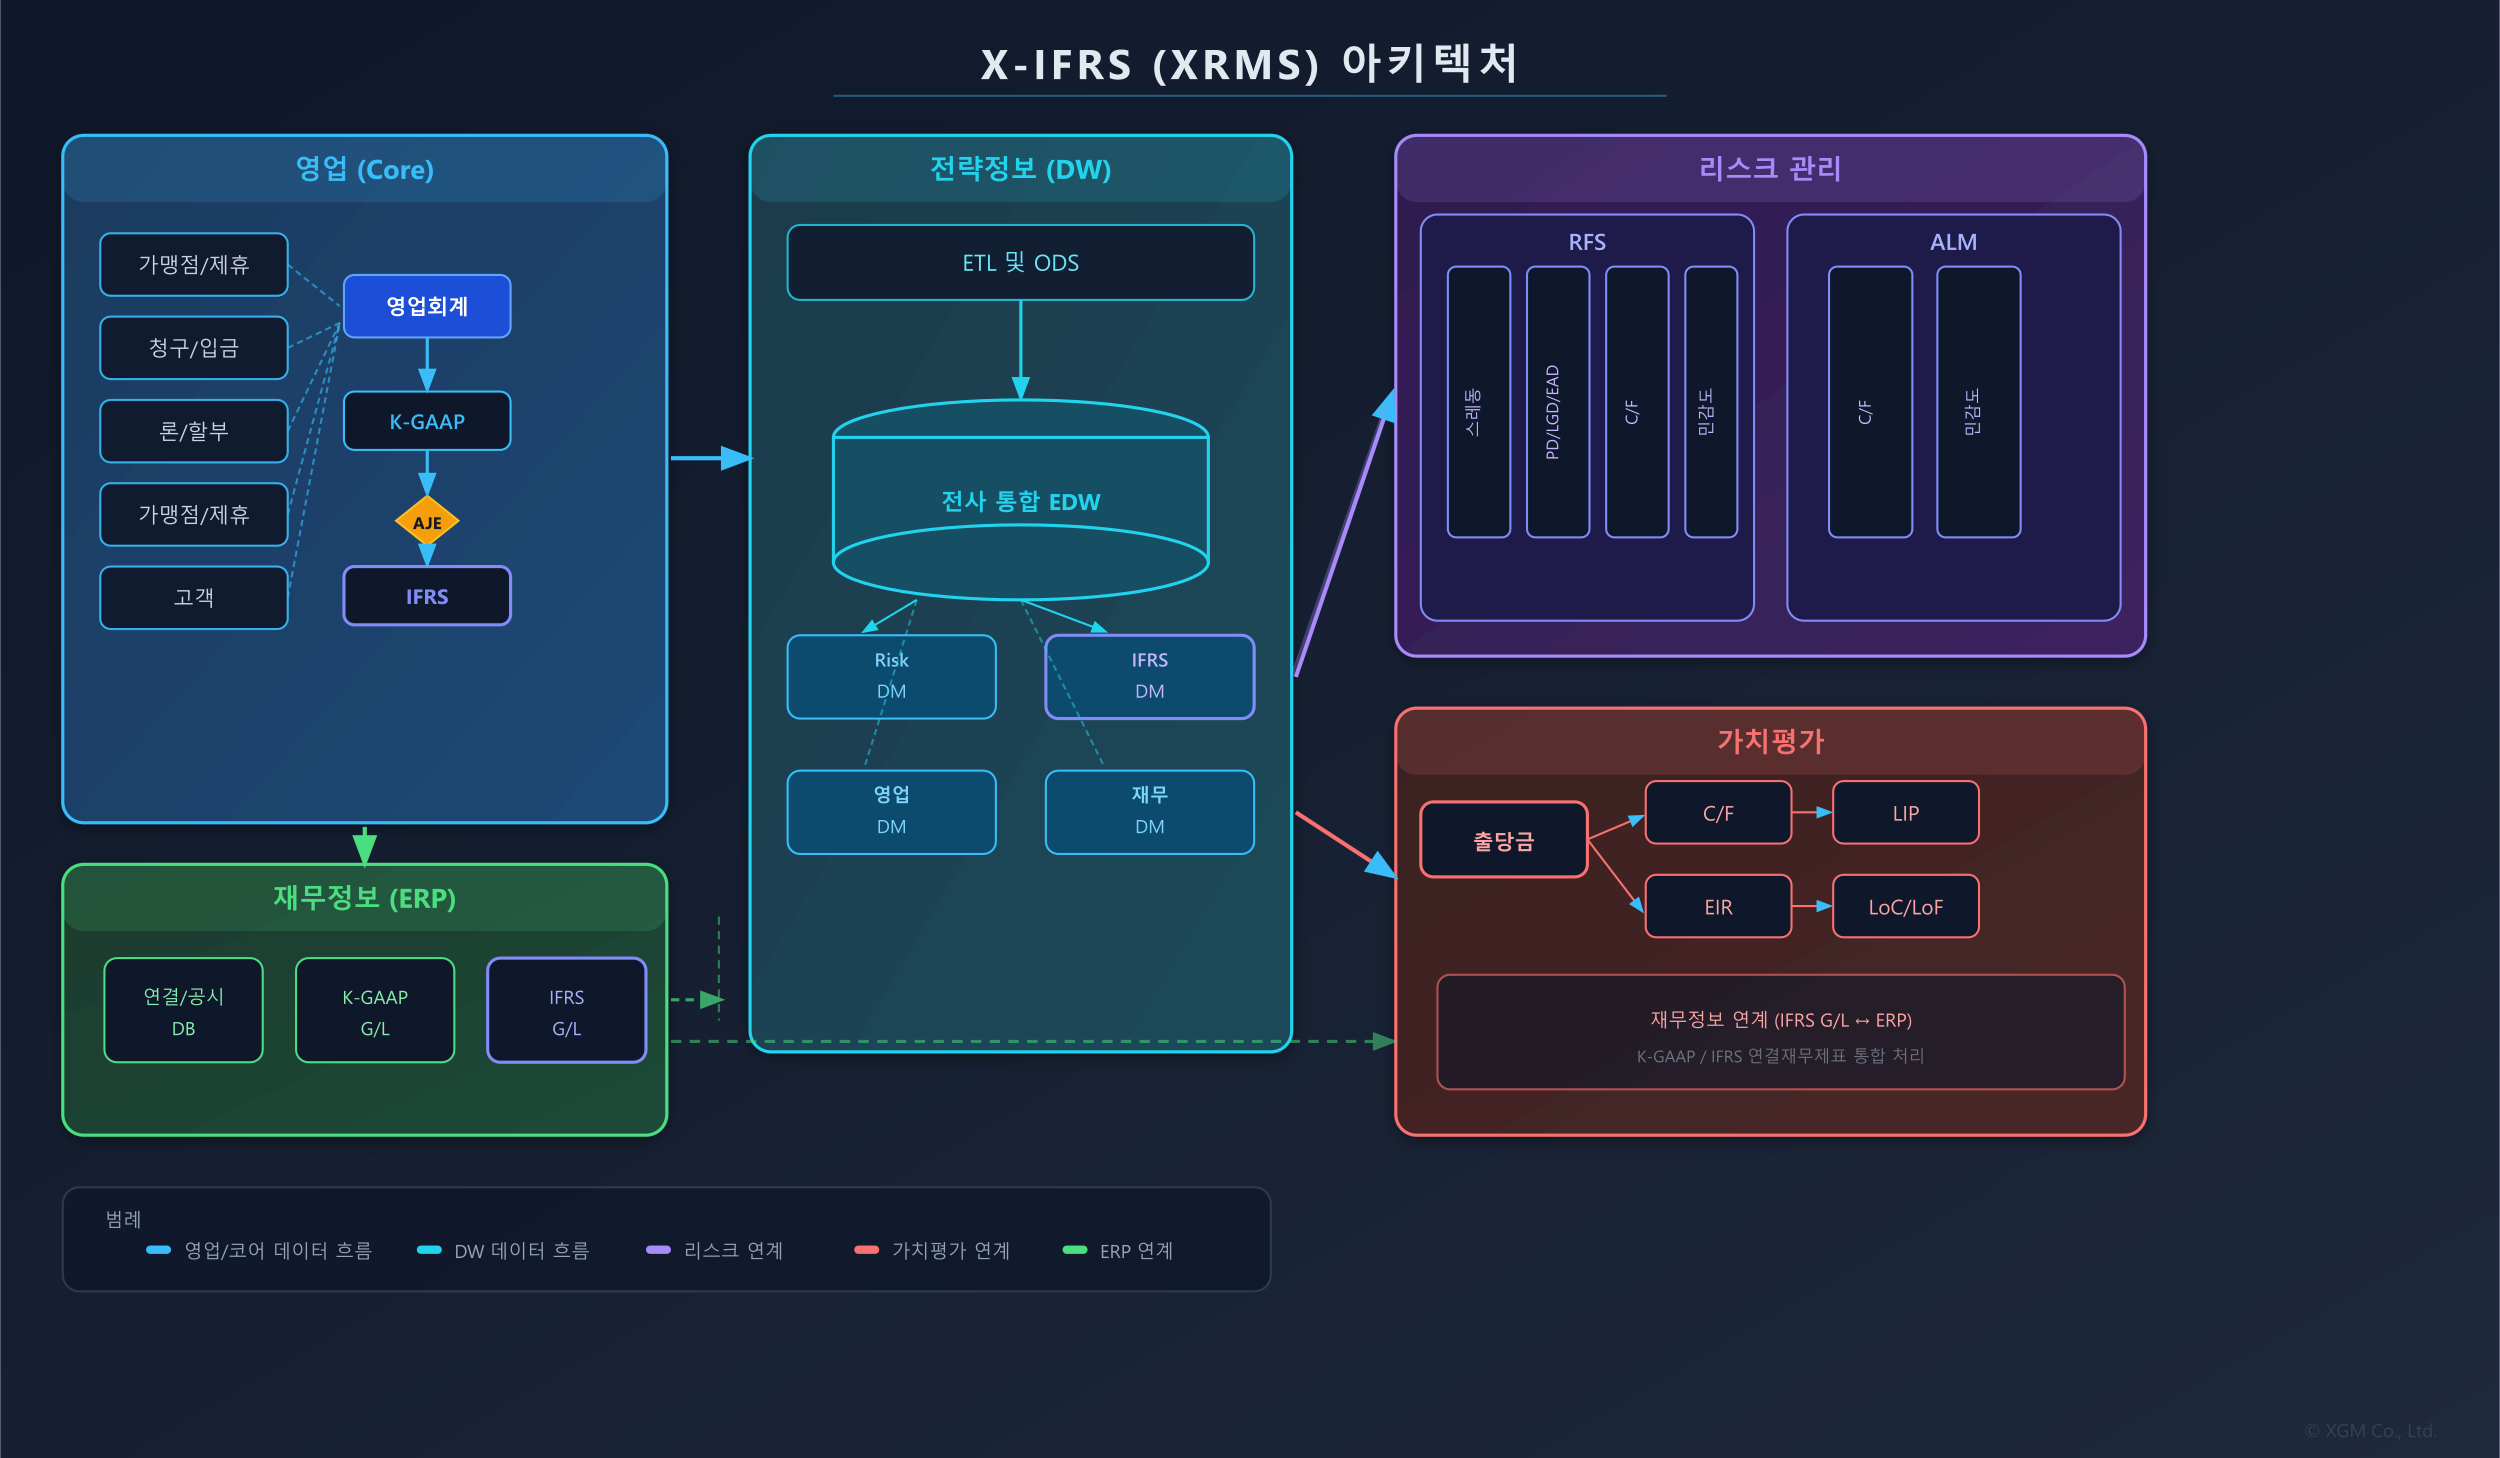The height and width of the screenshot is (1458, 2500).
Task: Click the 연결/공시 DB box
Action: pyautogui.click(x=183, y=1010)
